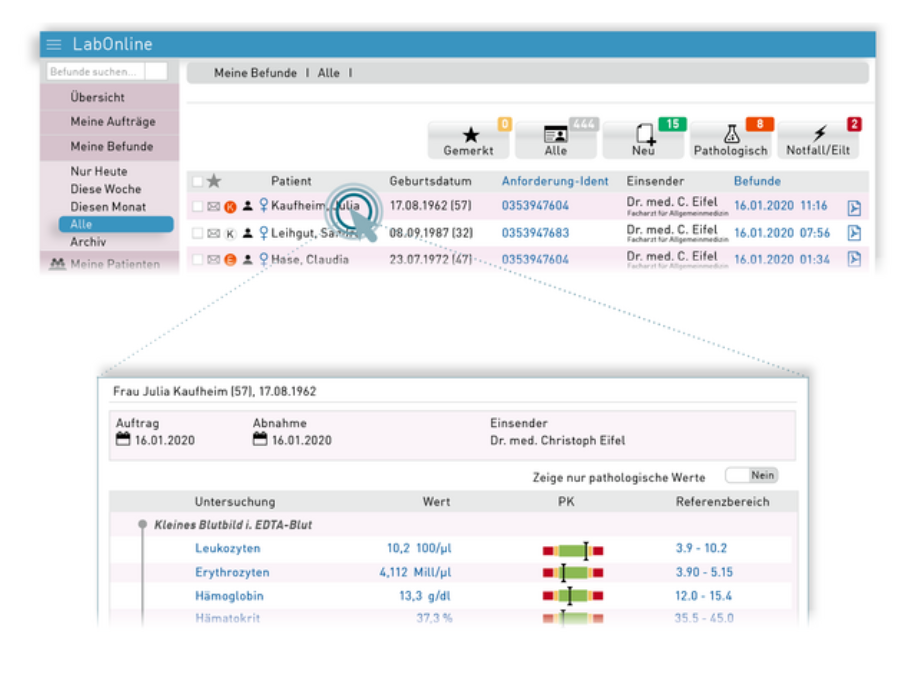The height and width of the screenshot is (673, 921).
Task: Click Leukozyten reference range 3.9 - 10.2
Action: click(701, 548)
